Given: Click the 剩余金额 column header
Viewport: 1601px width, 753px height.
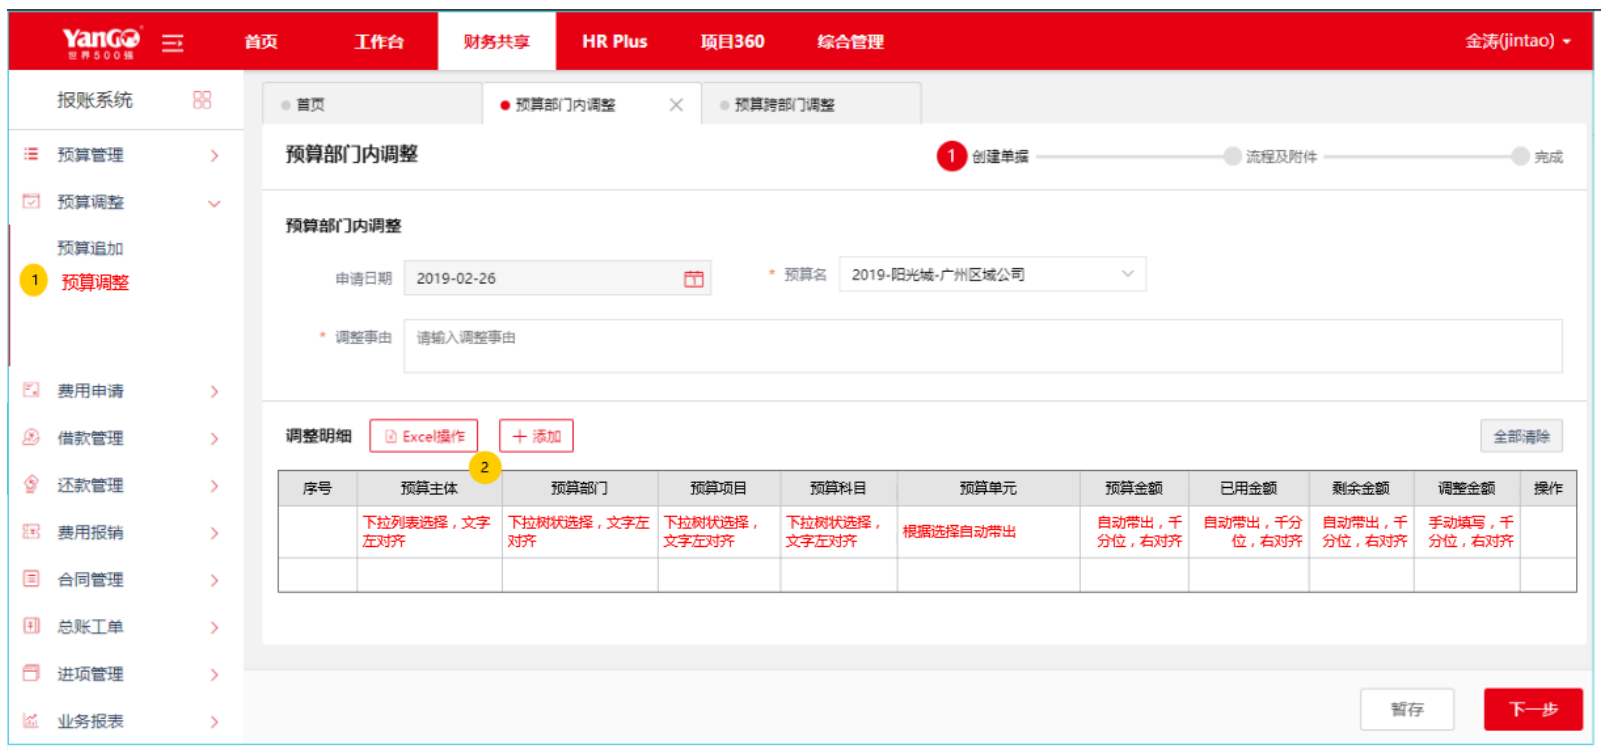Looking at the screenshot, I should [1361, 488].
